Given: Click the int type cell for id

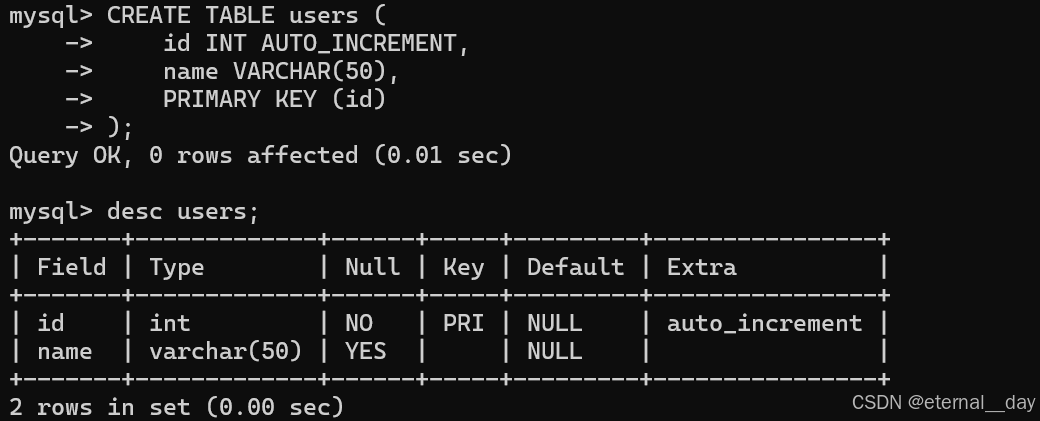Looking at the screenshot, I should [x=170, y=323].
